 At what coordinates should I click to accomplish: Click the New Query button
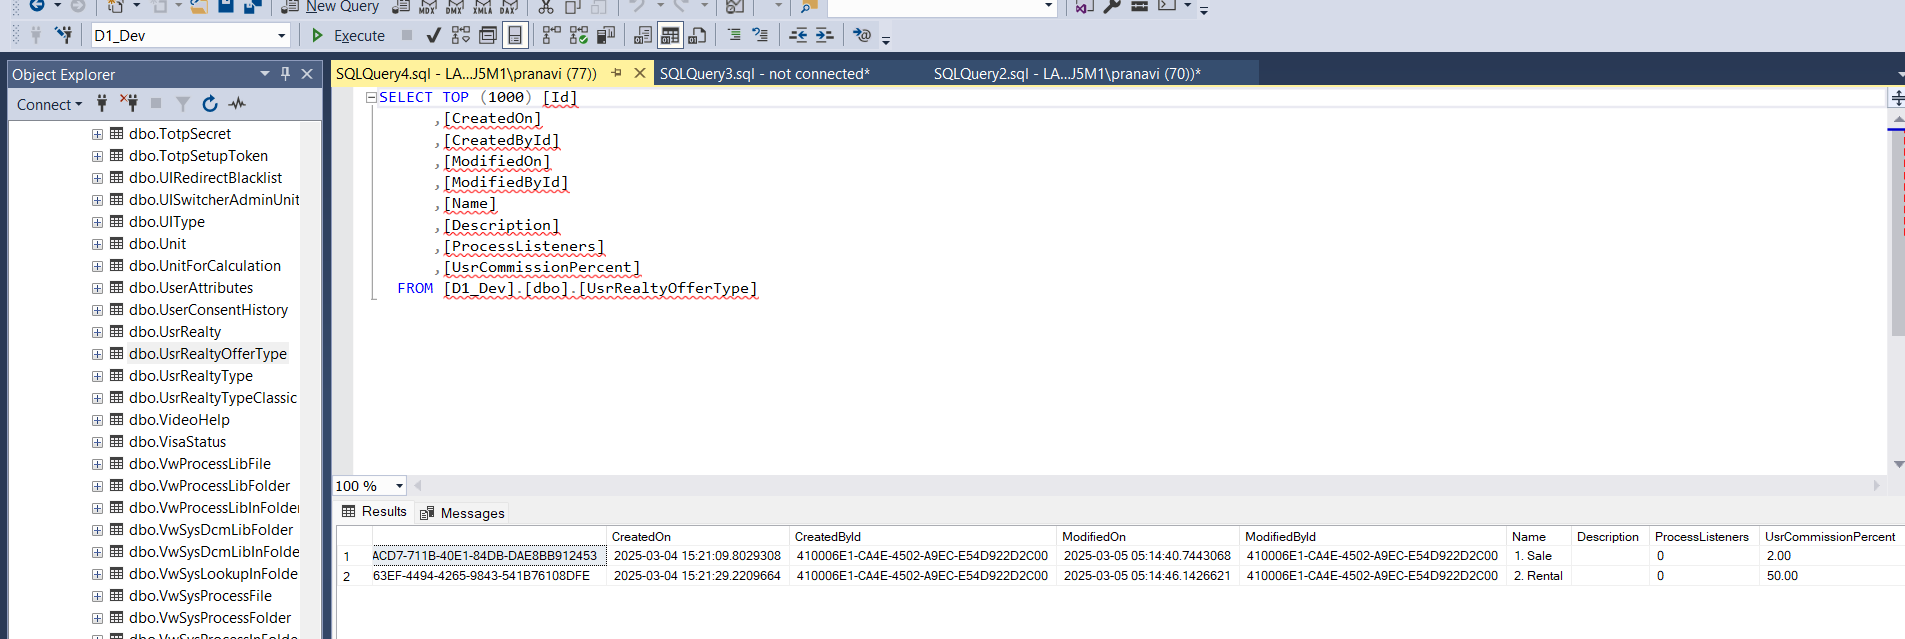331,7
